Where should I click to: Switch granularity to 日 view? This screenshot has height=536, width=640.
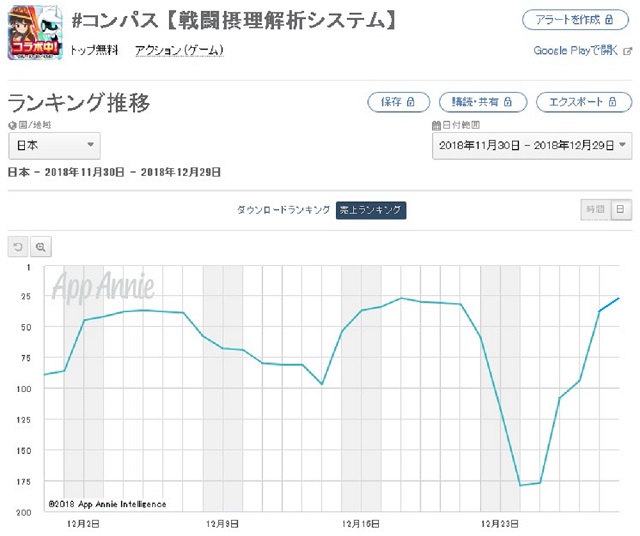[621, 209]
